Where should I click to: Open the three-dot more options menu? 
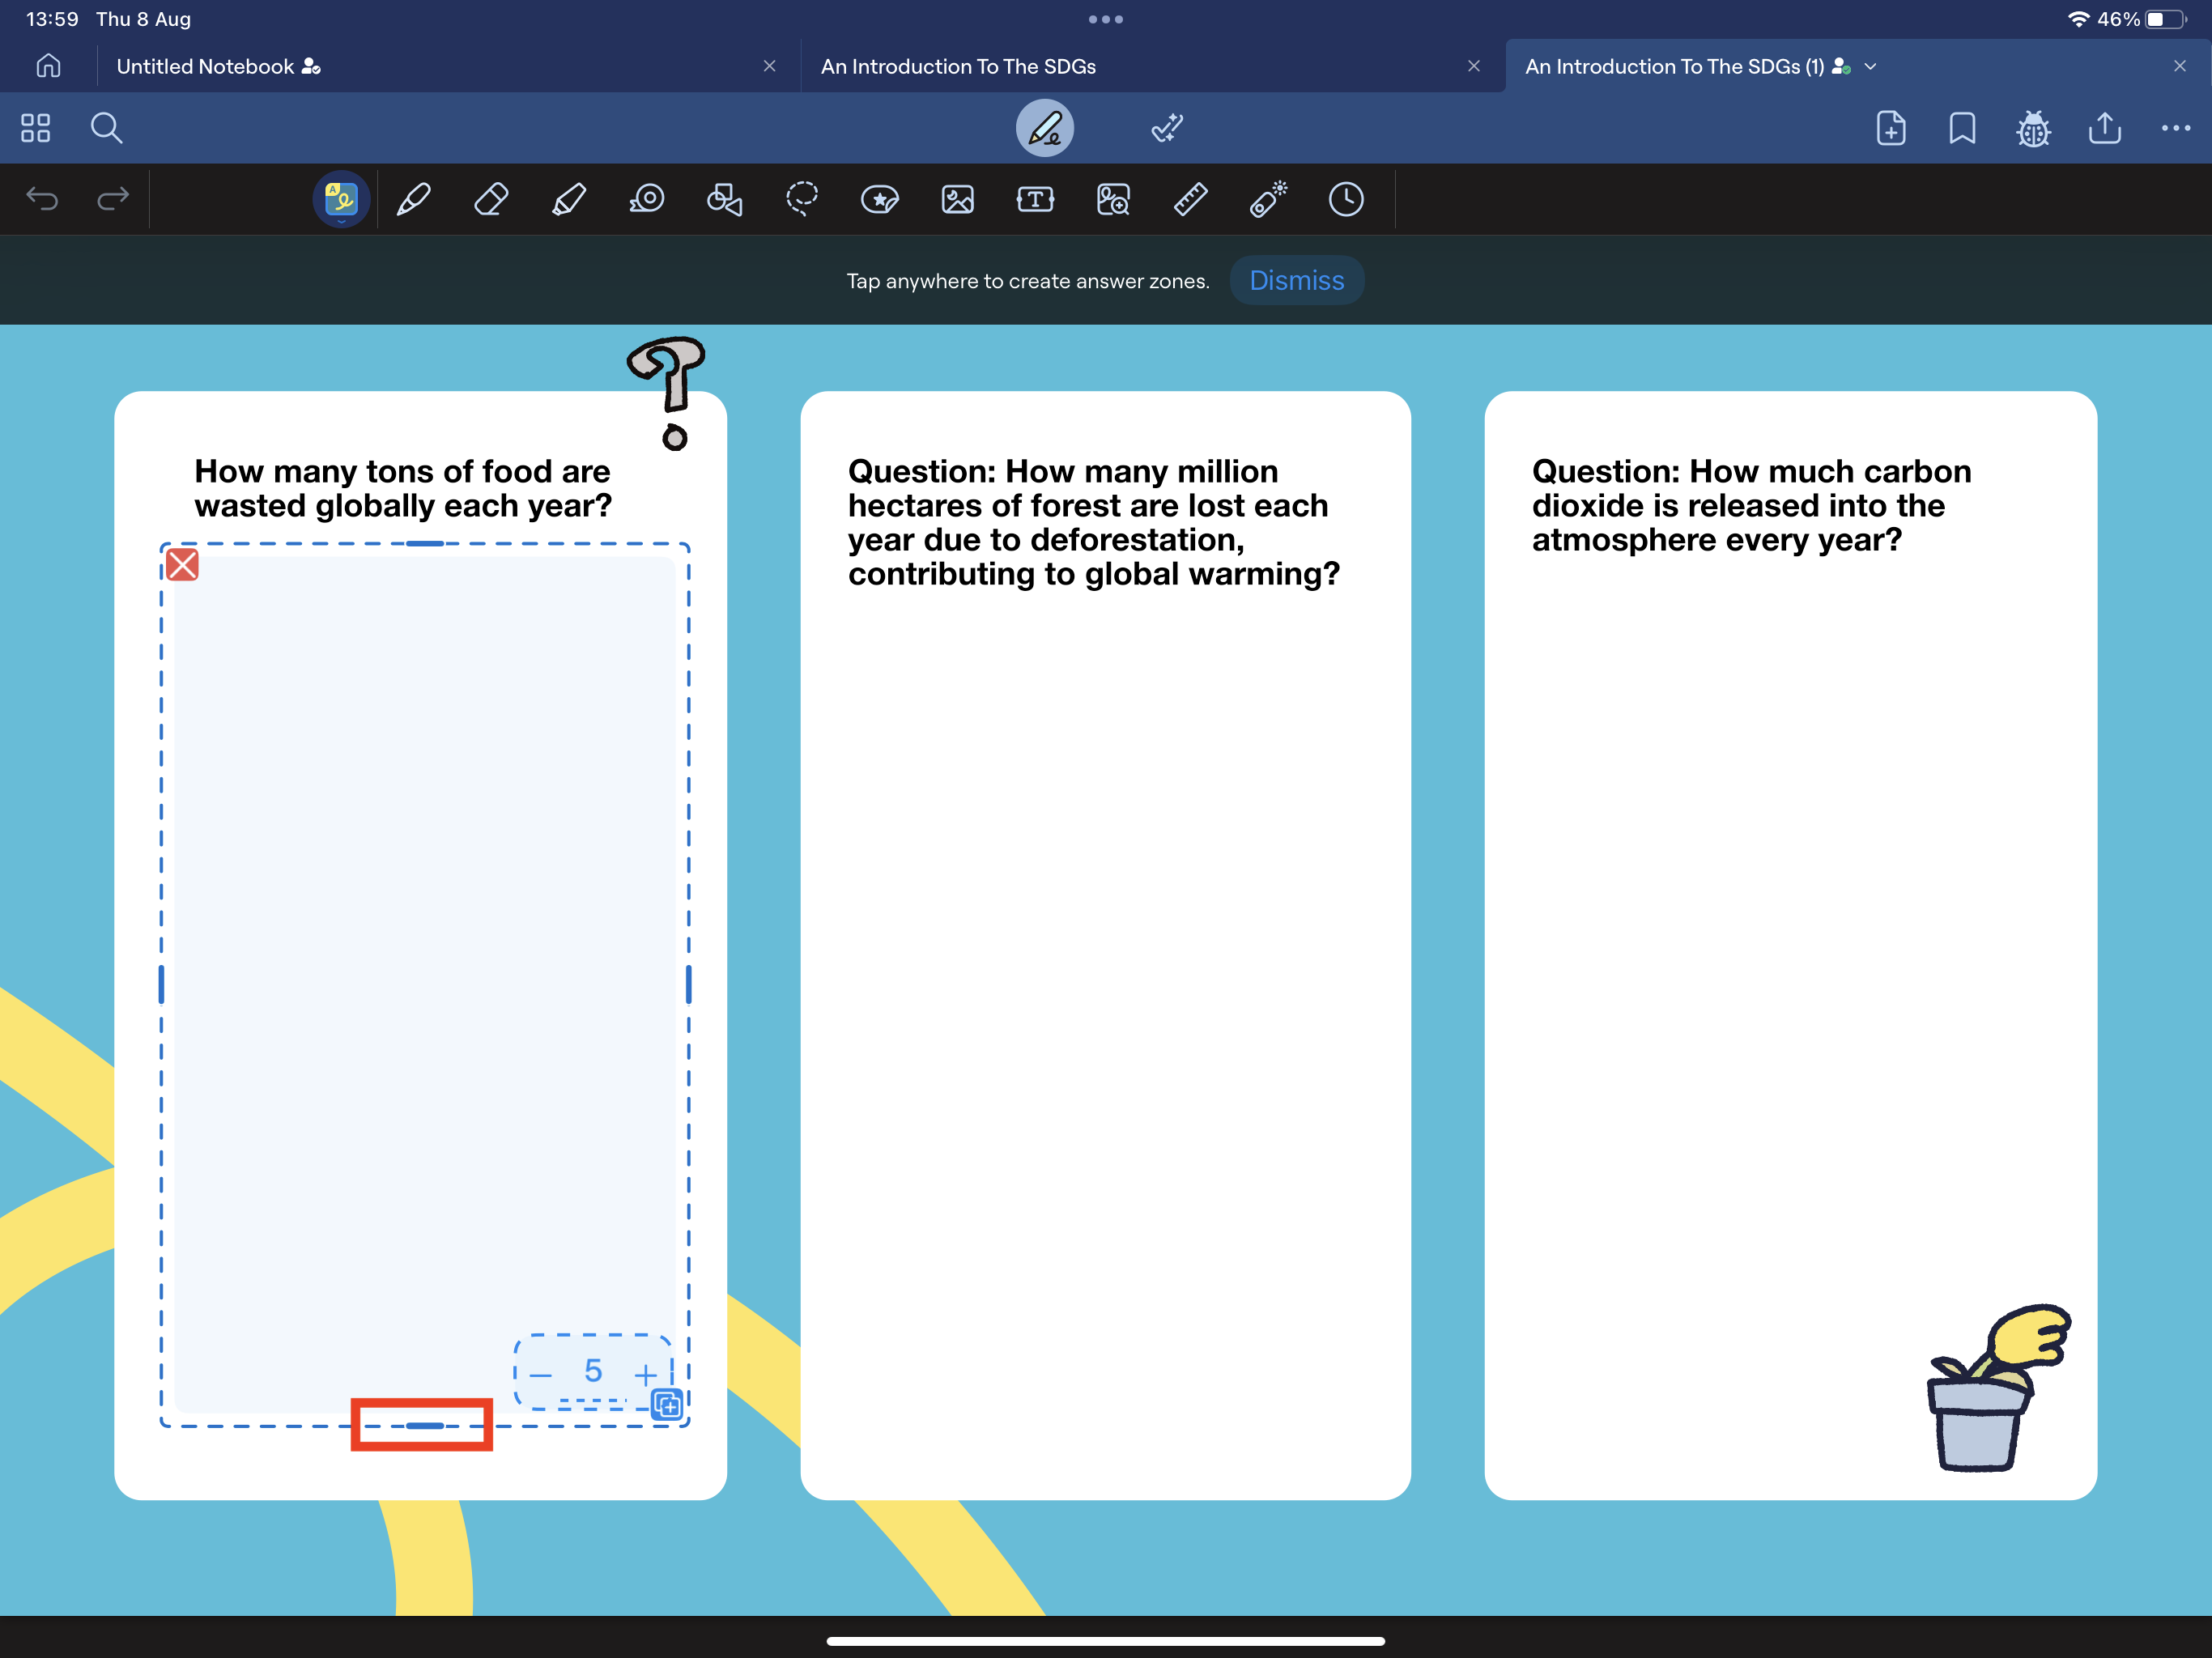2175,128
